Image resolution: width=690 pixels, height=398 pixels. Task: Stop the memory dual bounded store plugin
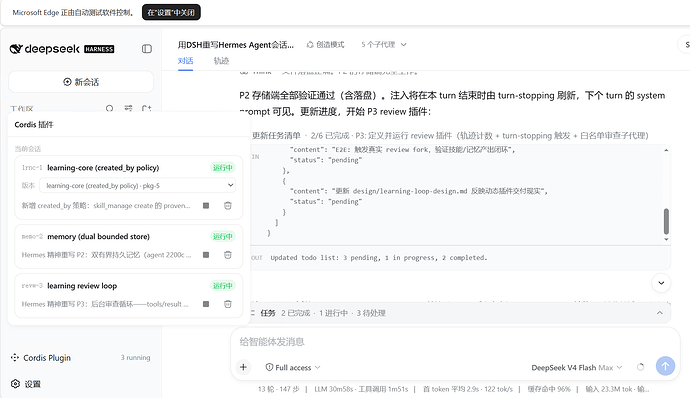pyautogui.click(x=206, y=255)
